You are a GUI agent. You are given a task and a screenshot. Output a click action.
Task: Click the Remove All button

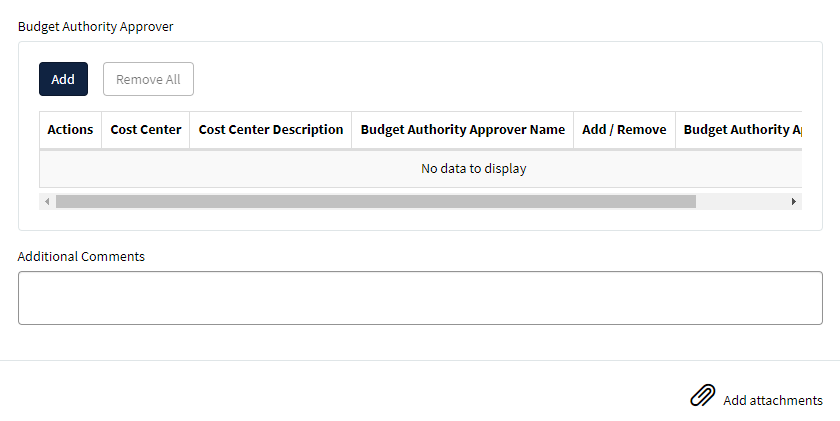pos(148,79)
